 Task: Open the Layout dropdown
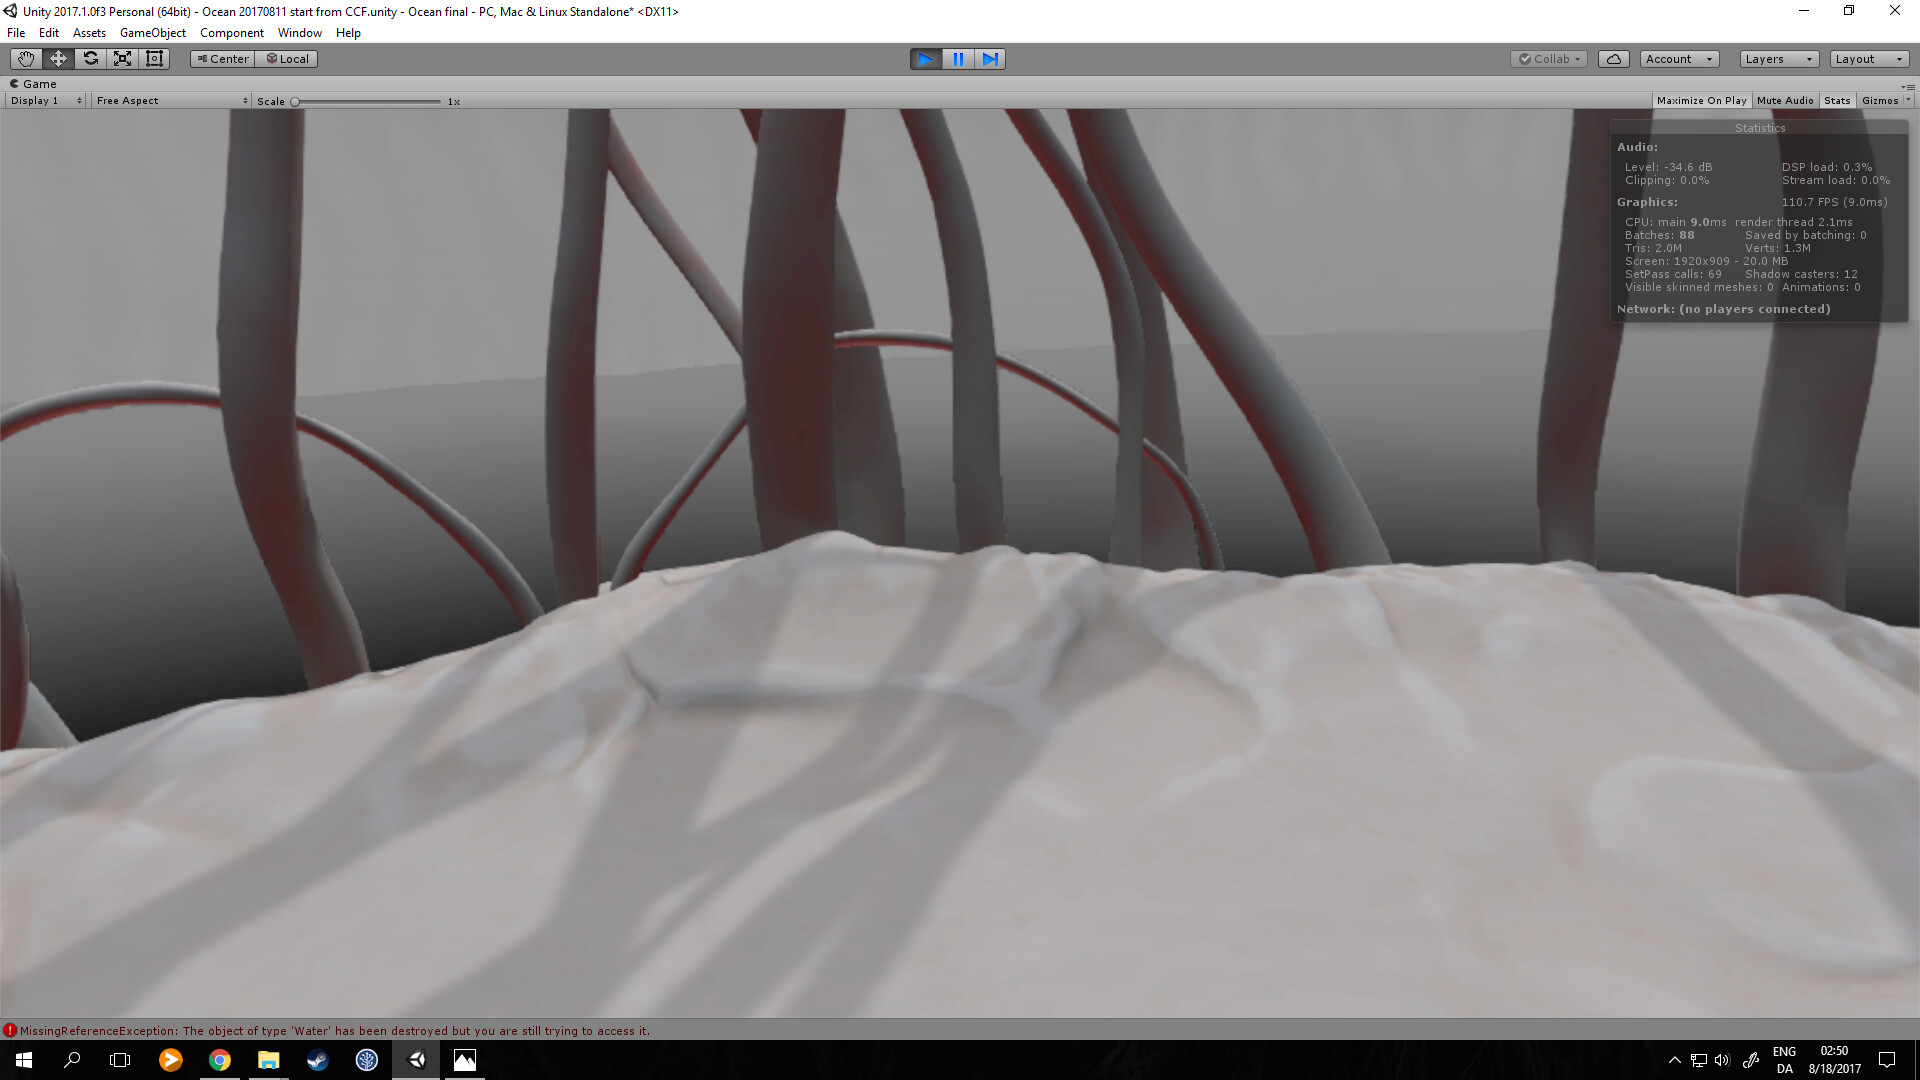1868,58
